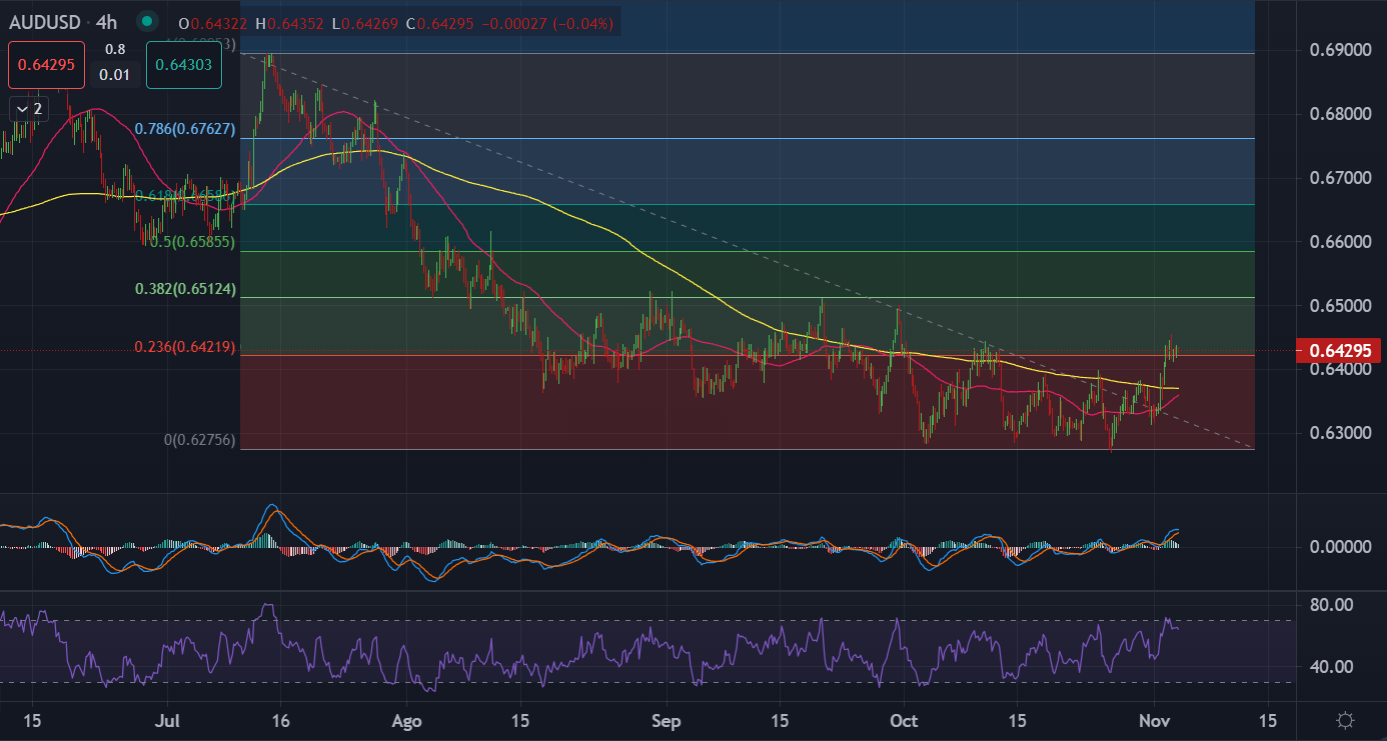Select the 0.786 Fibonacci level label

(x=184, y=128)
